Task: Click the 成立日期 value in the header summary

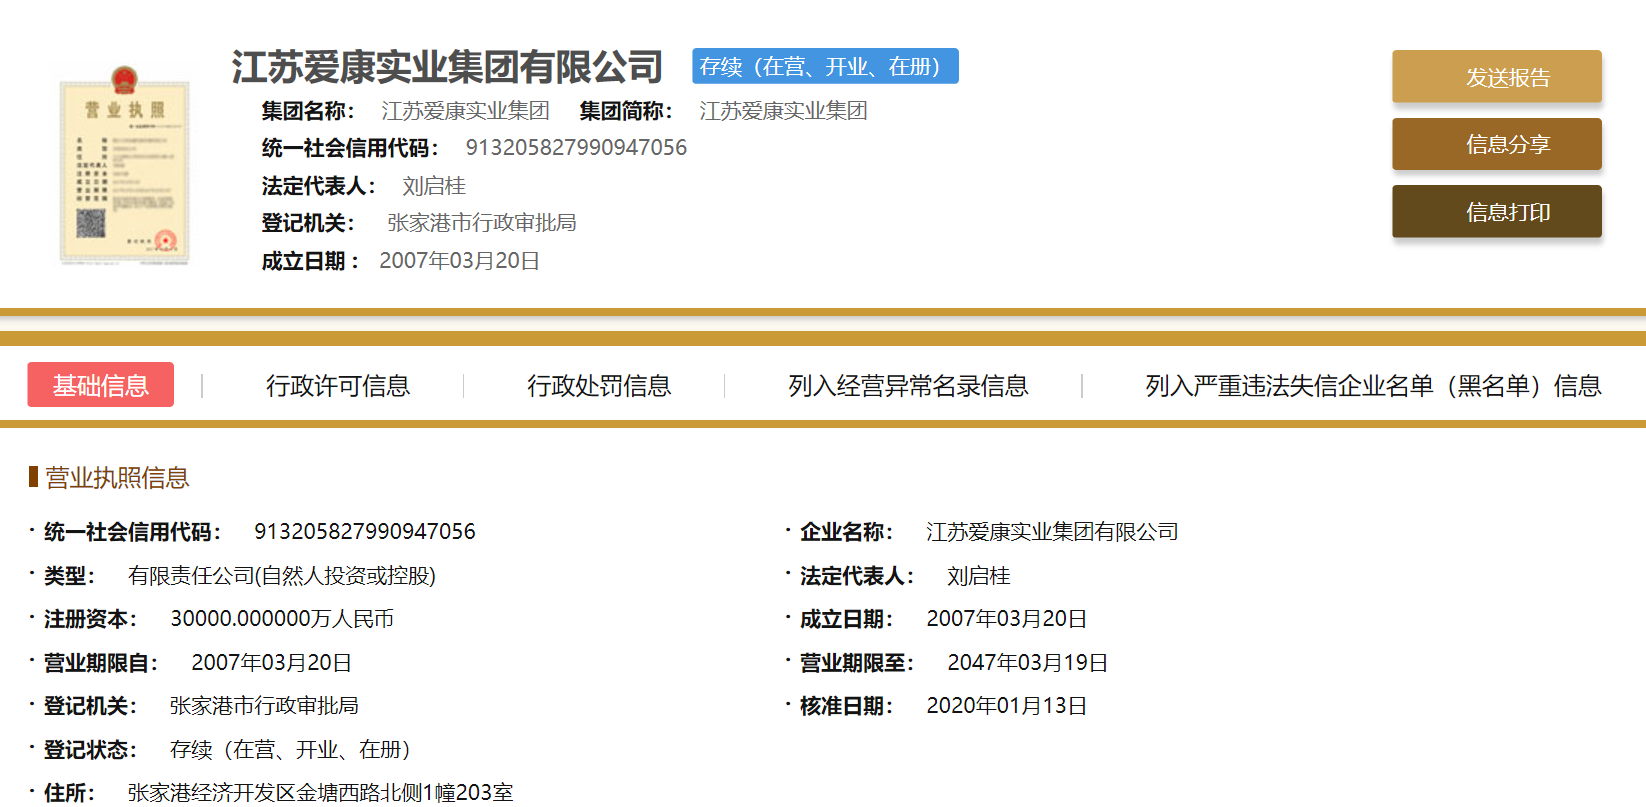Action: tap(459, 260)
